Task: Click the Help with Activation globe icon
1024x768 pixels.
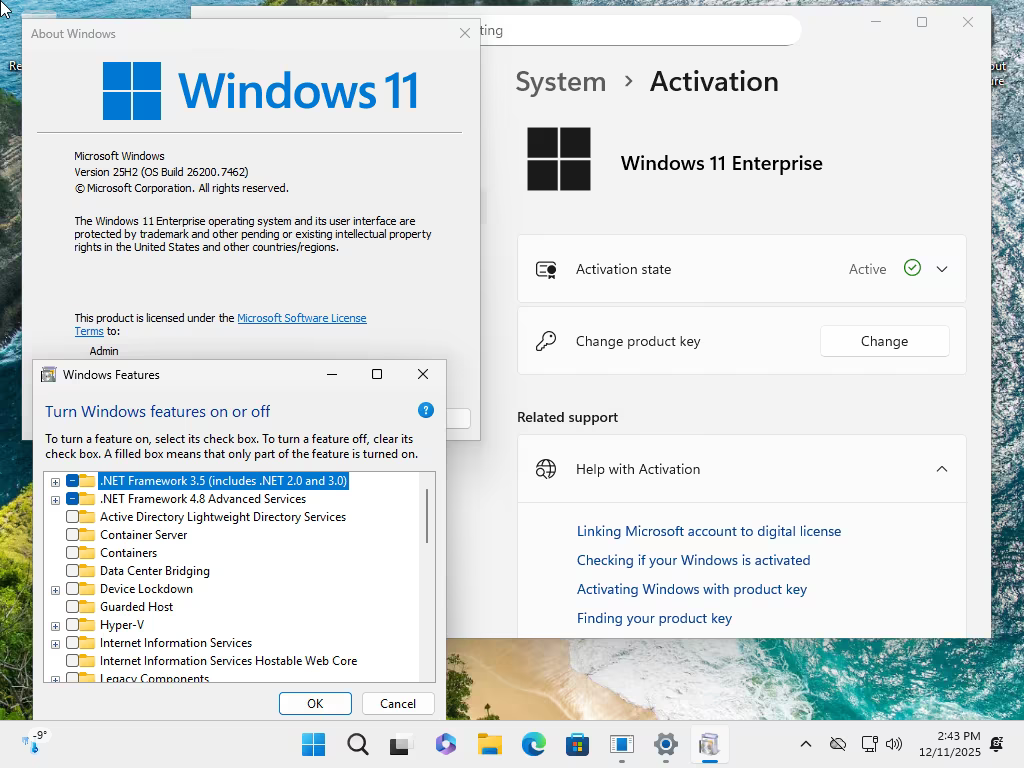Action: click(x=546, y=469)
